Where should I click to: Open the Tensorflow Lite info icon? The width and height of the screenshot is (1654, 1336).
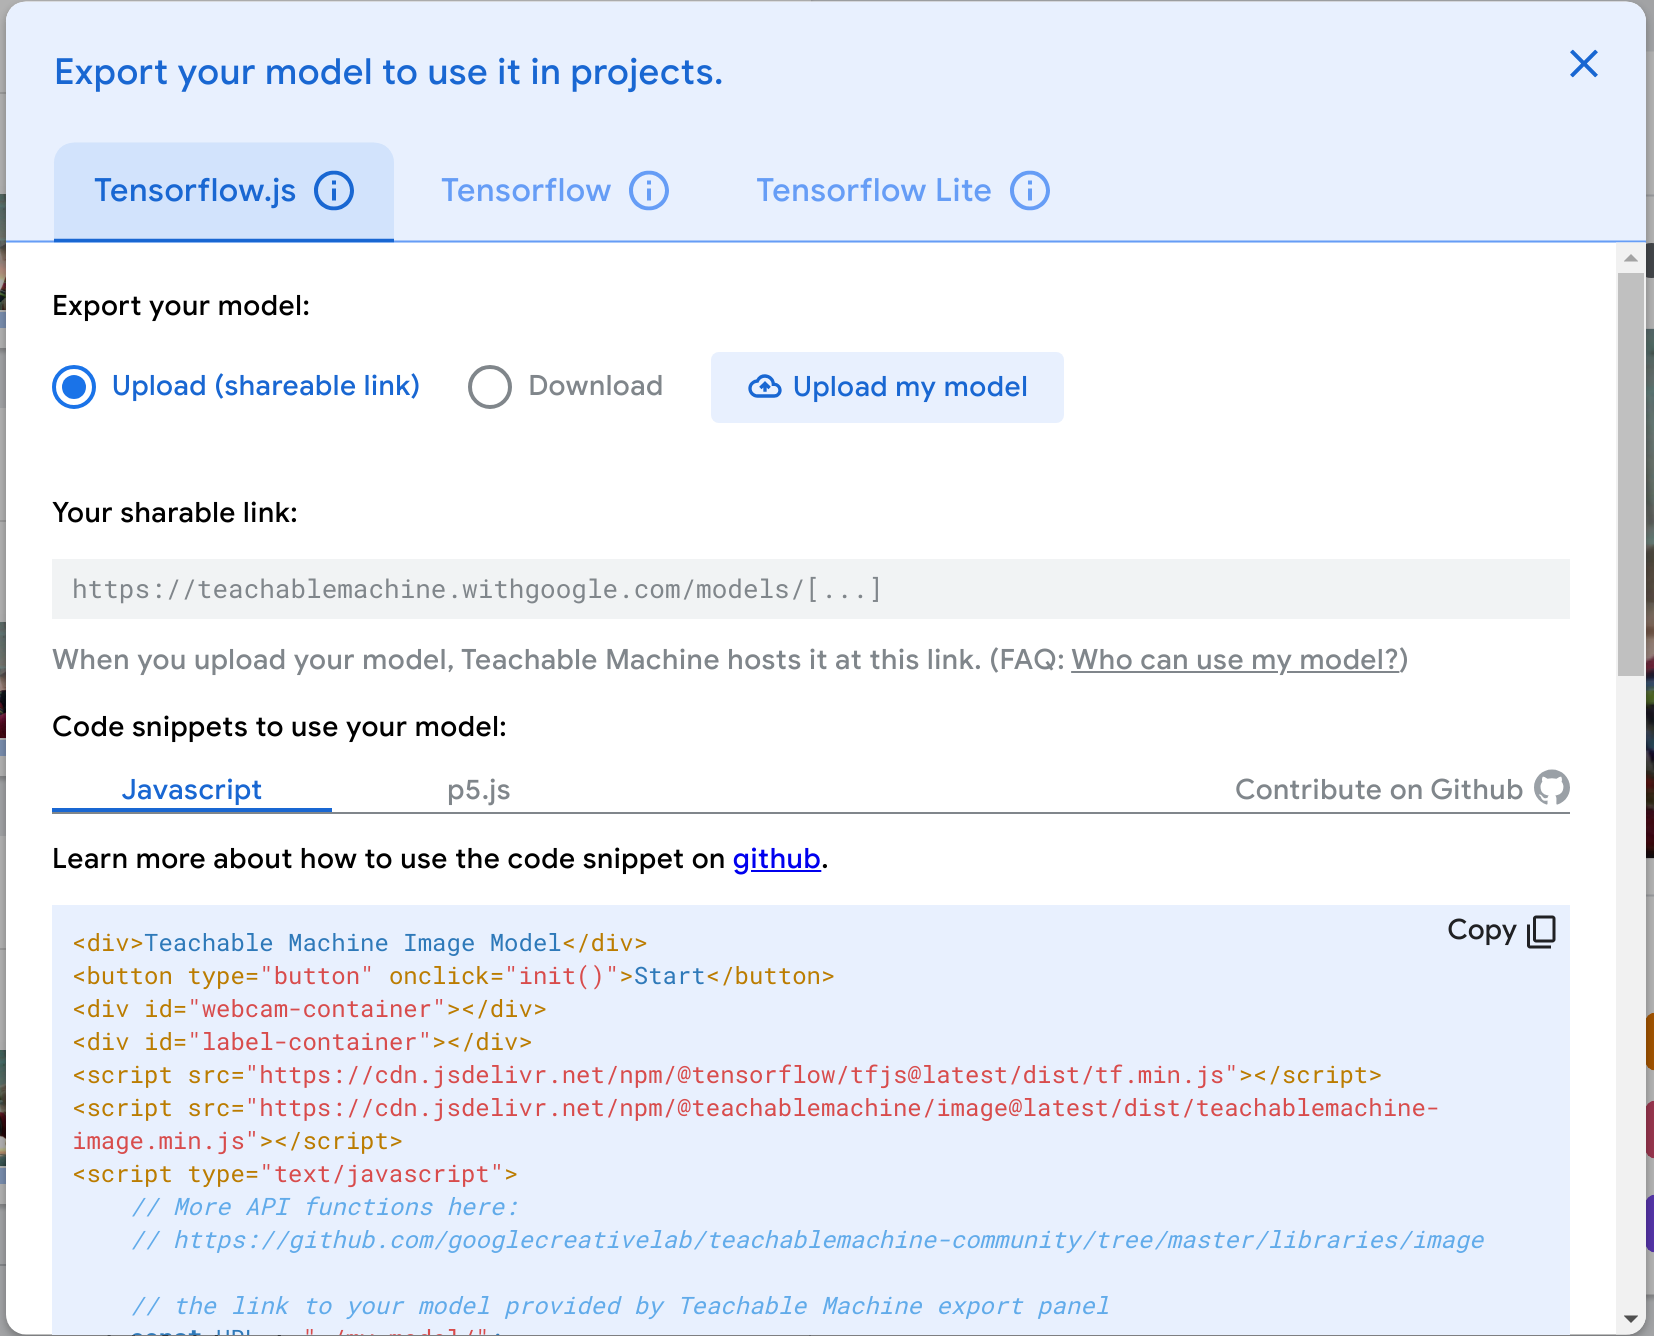(1030, 190)
